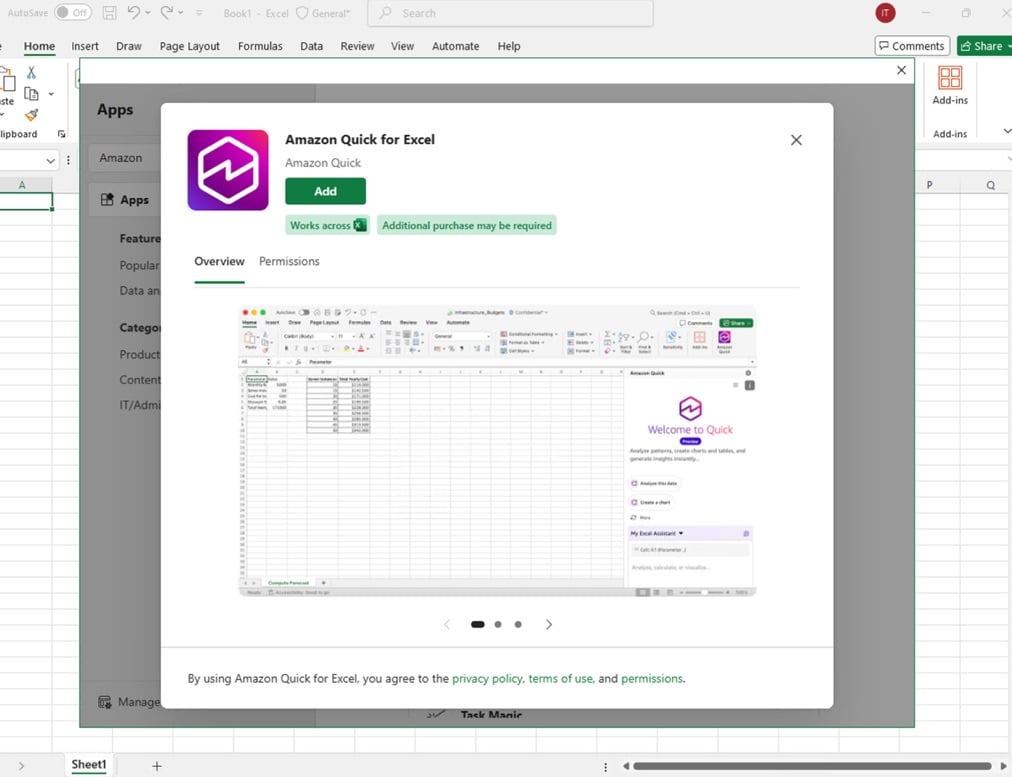1012x777 pixels.
Task: Click Additional purchase may be required label
Action: tap(467, 225)
